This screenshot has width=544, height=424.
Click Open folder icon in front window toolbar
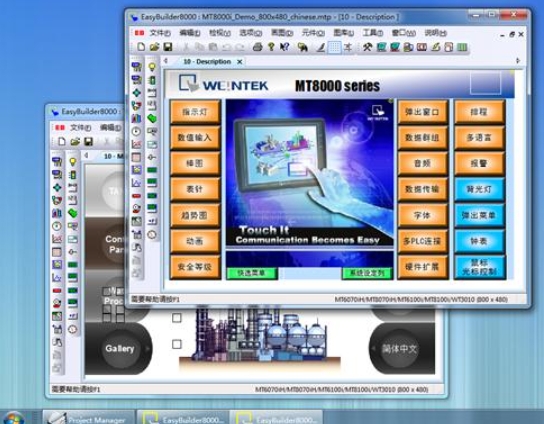pyautogui.click(x=154, y=47)
